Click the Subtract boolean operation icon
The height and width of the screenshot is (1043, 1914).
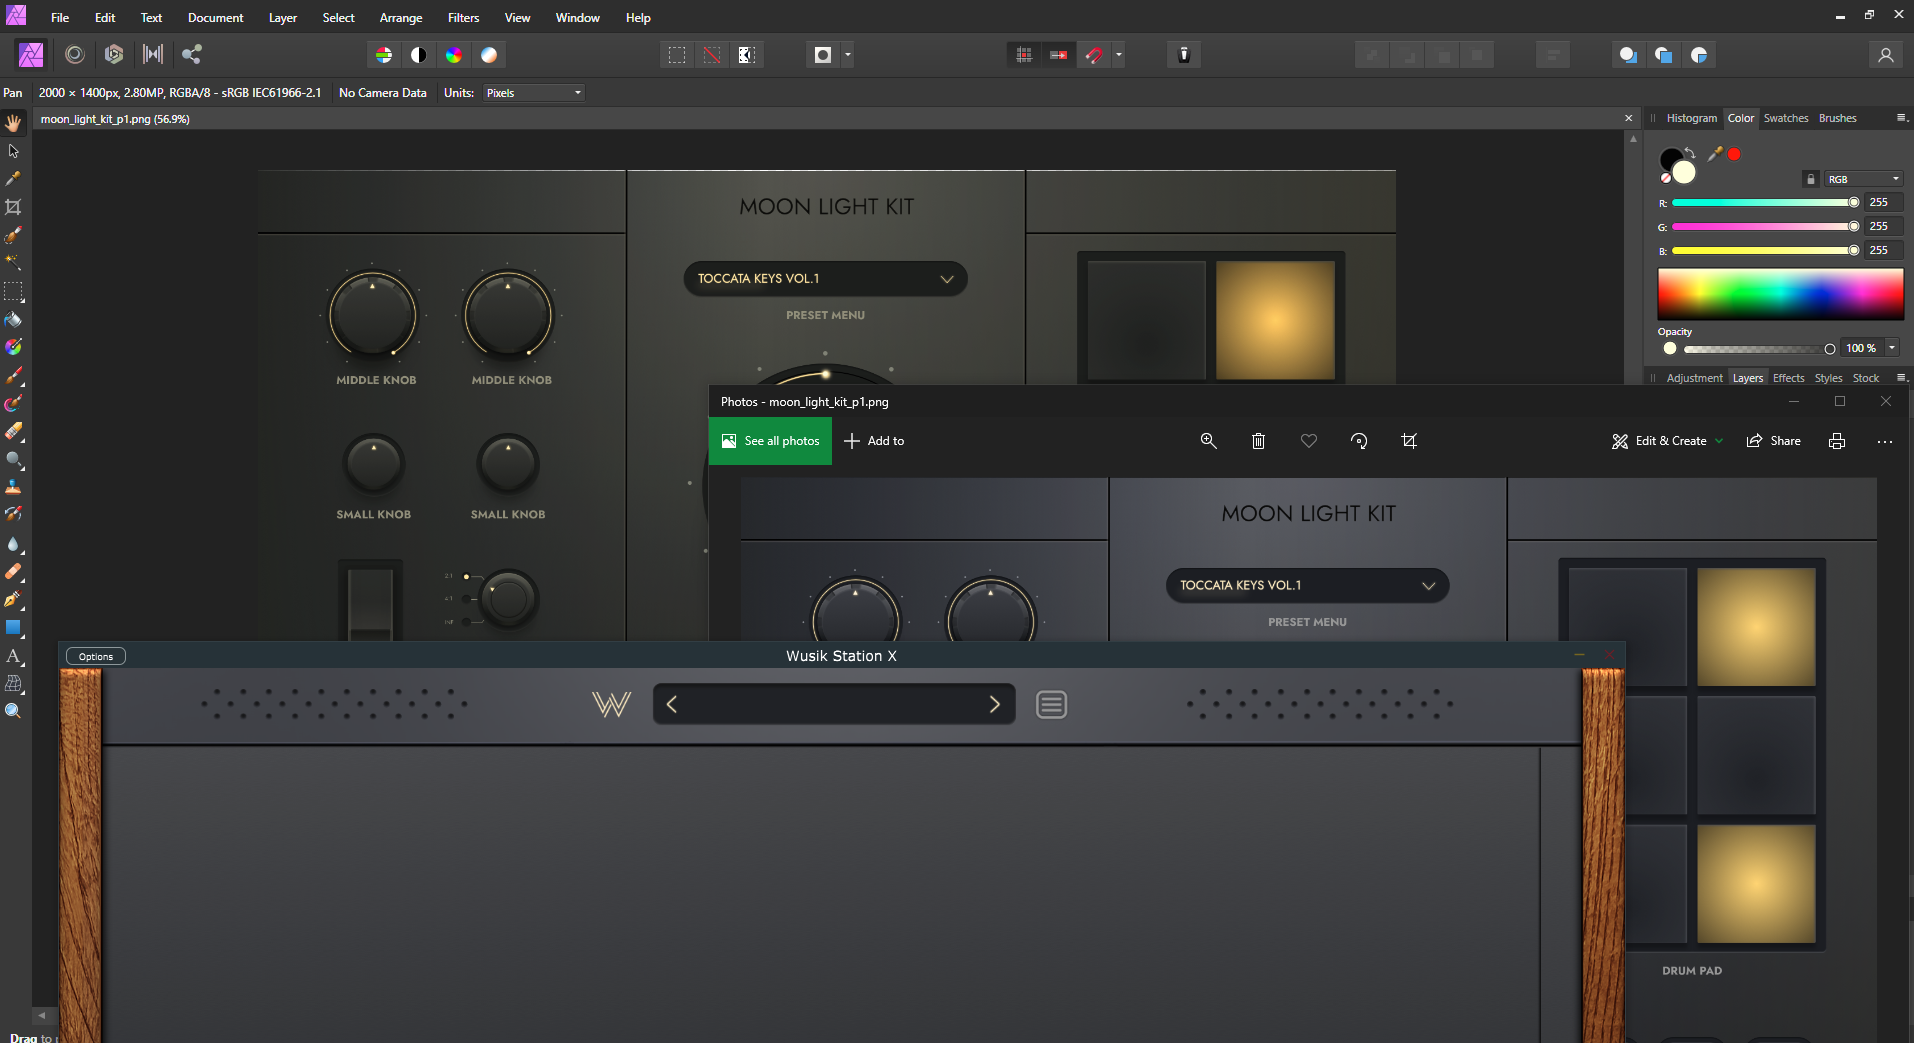click(1664, 55)
